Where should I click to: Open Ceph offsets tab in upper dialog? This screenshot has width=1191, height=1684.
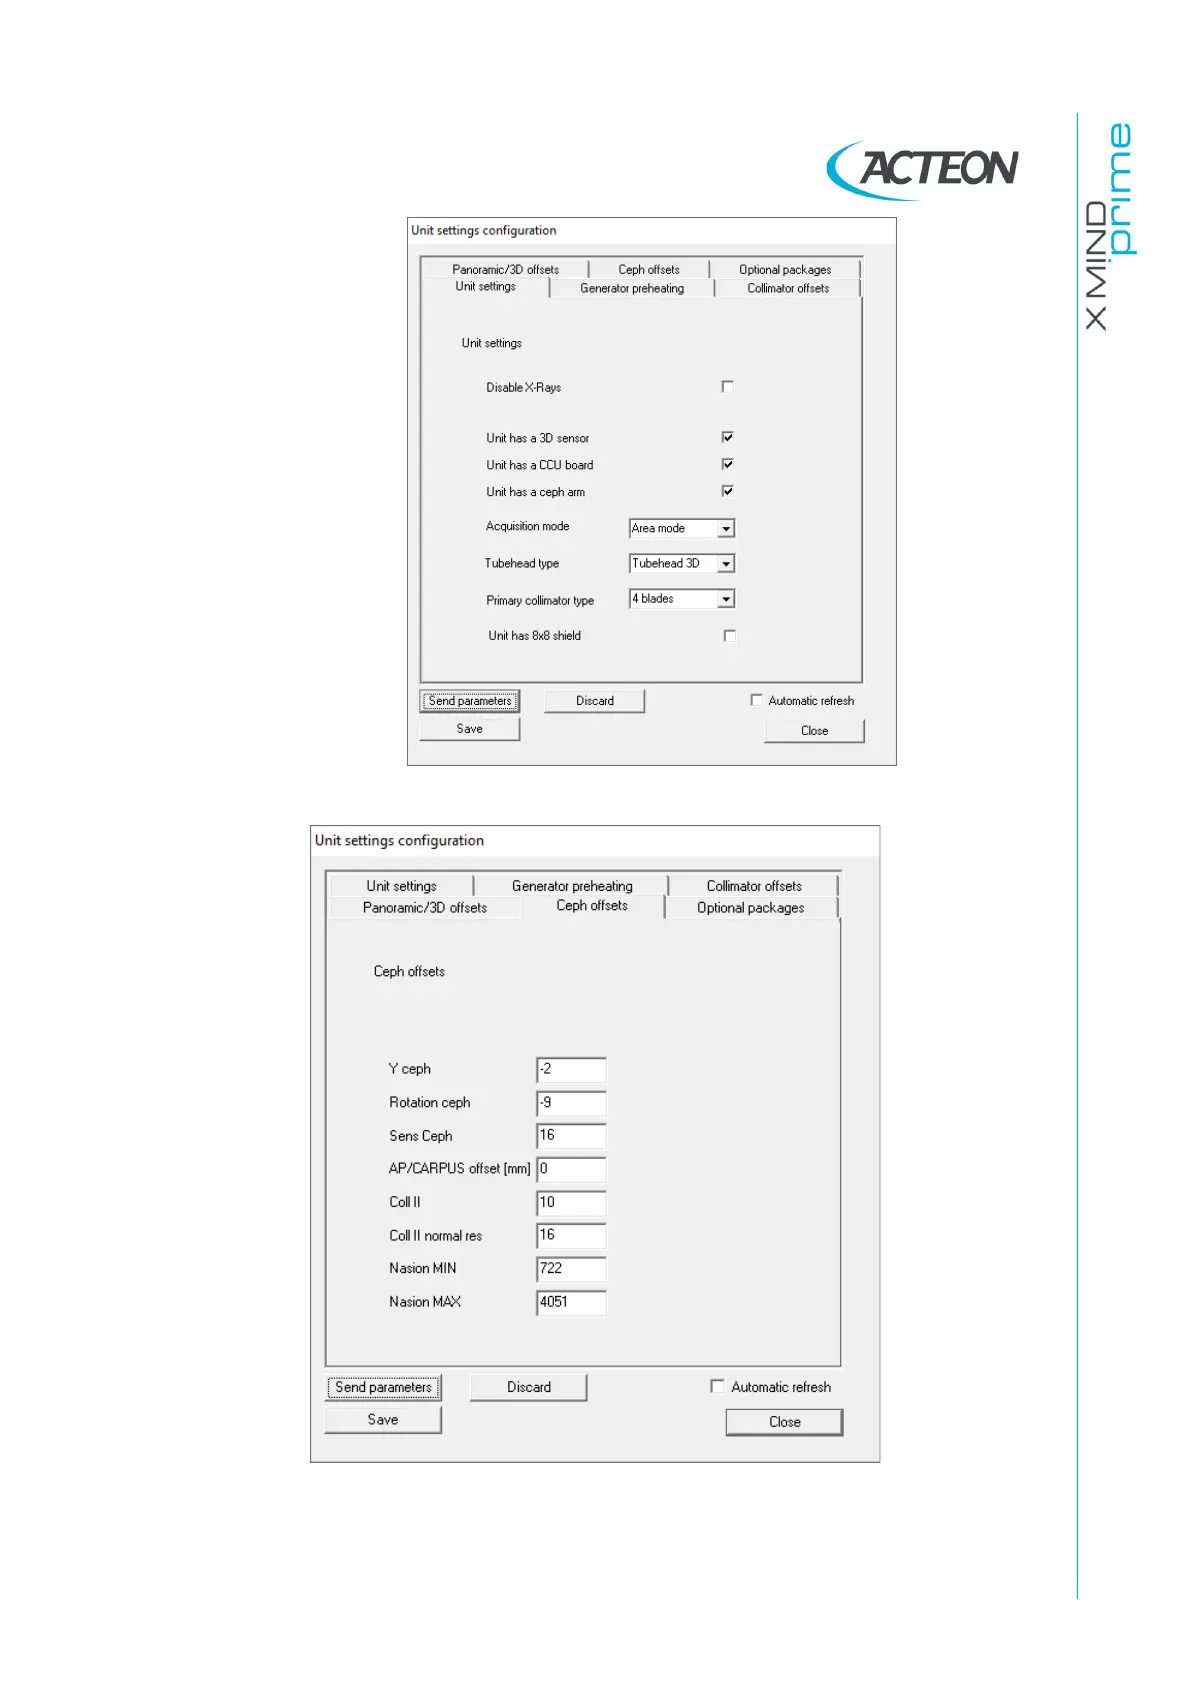point(649,269)
